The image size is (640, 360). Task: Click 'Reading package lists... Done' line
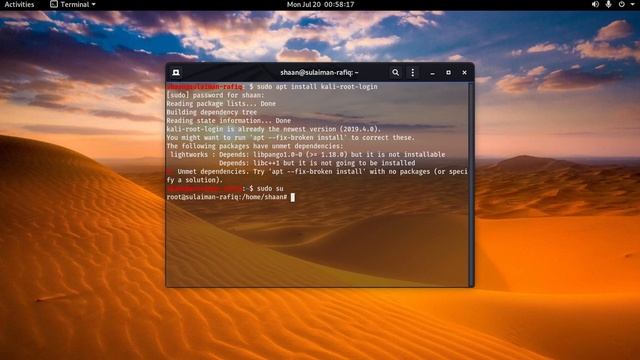click(x=221, y=104)
